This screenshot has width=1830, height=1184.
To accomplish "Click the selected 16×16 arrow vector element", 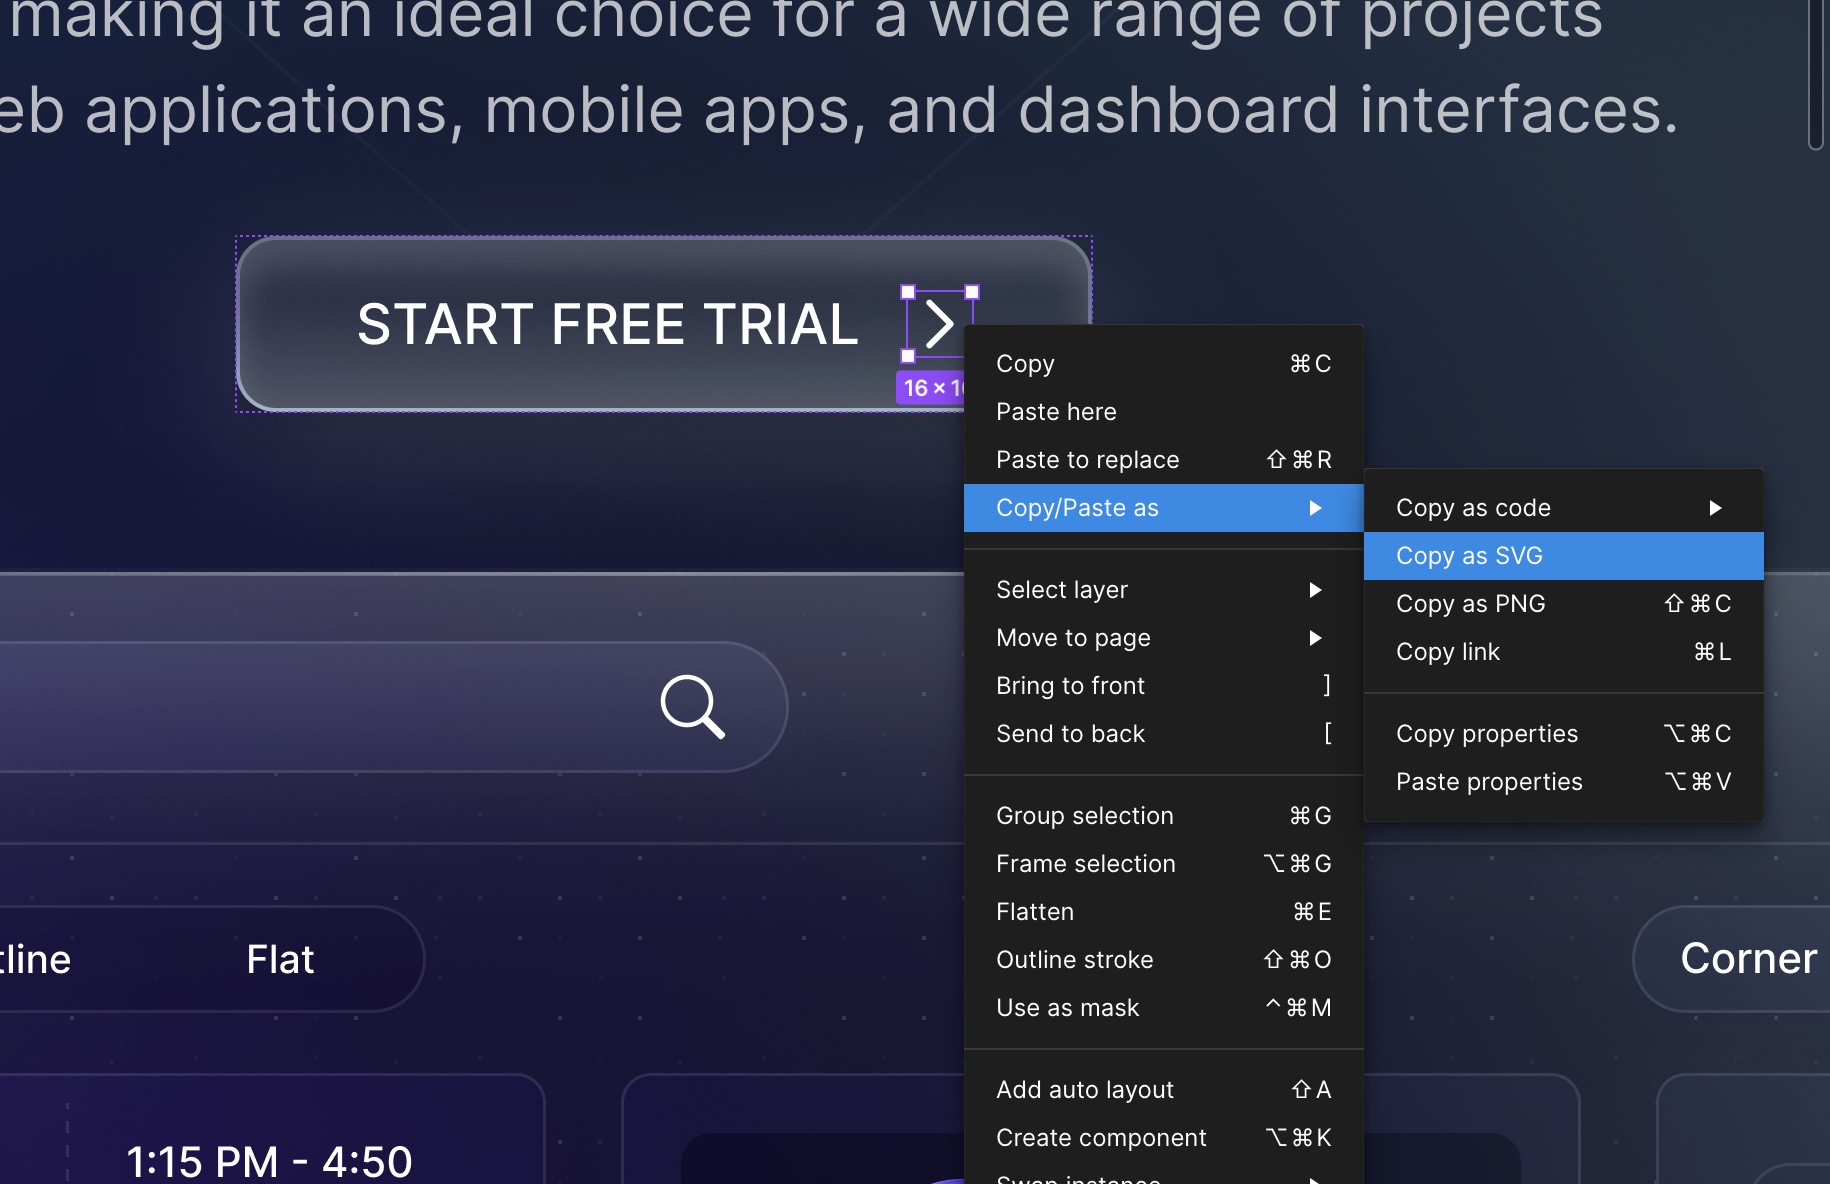I will pos(939,324).
